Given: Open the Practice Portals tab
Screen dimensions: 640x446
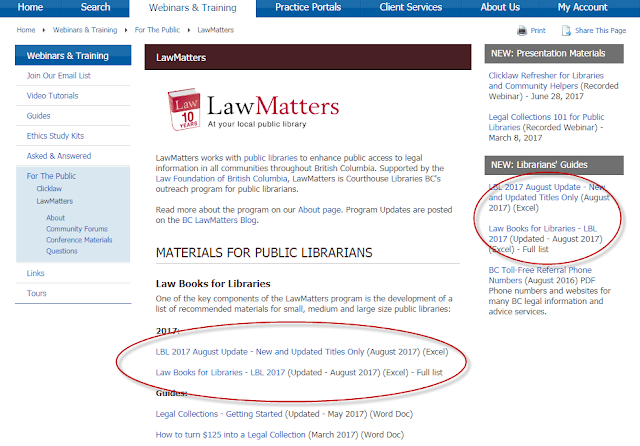Looking at the screenshot, I should click(x=308, y=7).
